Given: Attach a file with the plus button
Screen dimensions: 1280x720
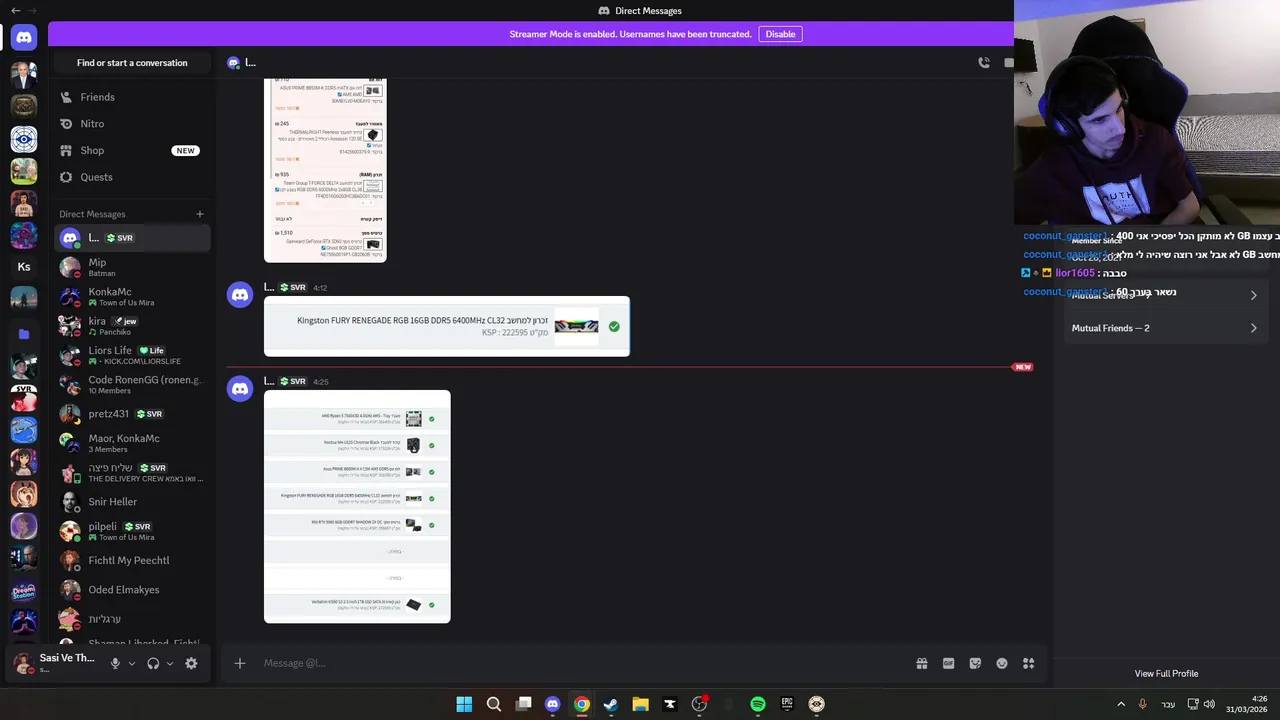Looking at the screenshot, I should click(x=240, y=663).
